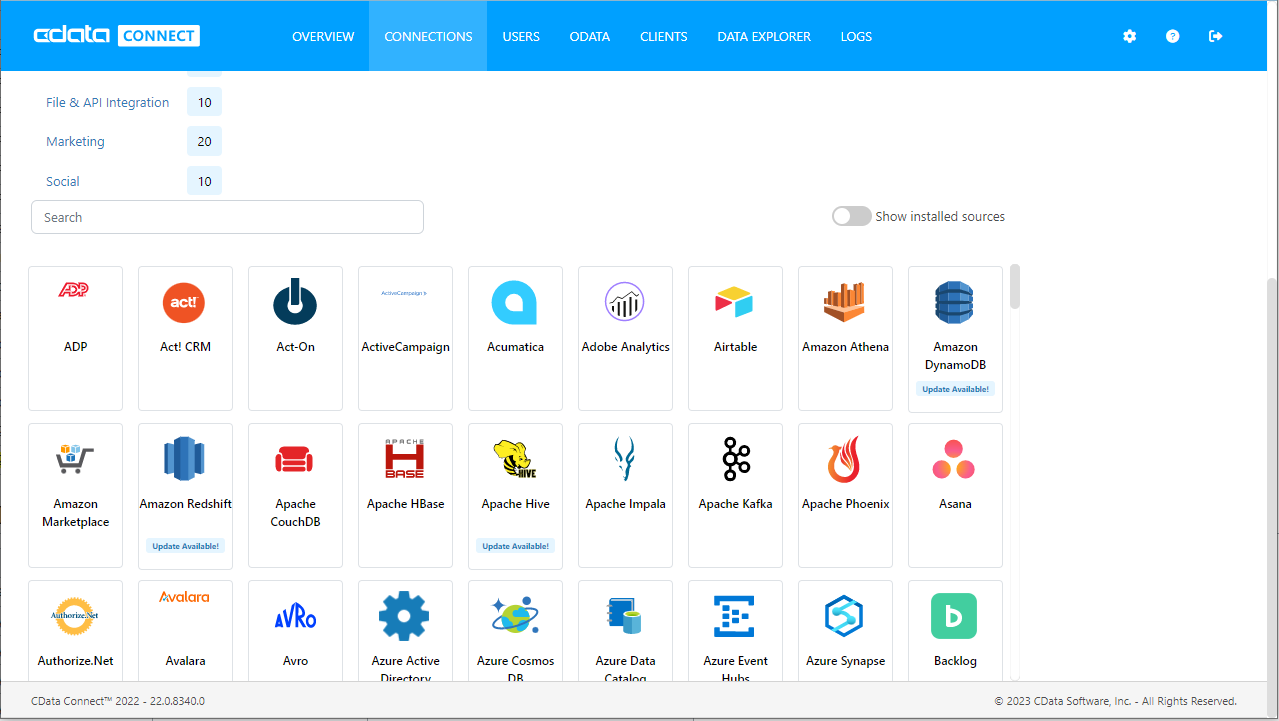Select the Amazon Redshift connector icon
This screenshot has height=721, width=1279.
(185, 459)
